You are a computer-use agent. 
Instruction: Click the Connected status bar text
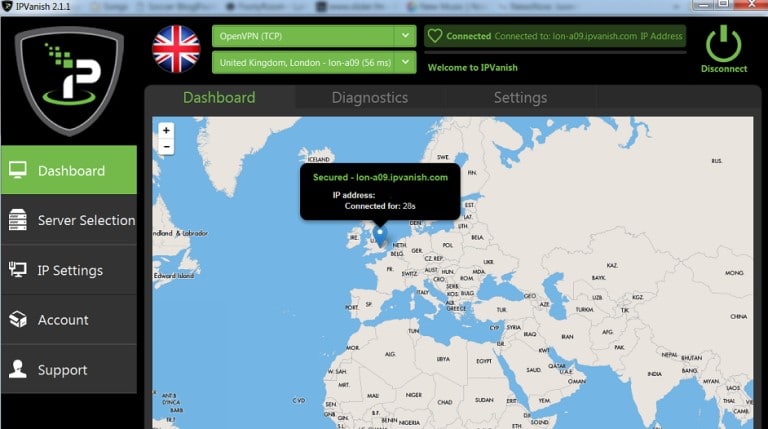click(555, 36)
